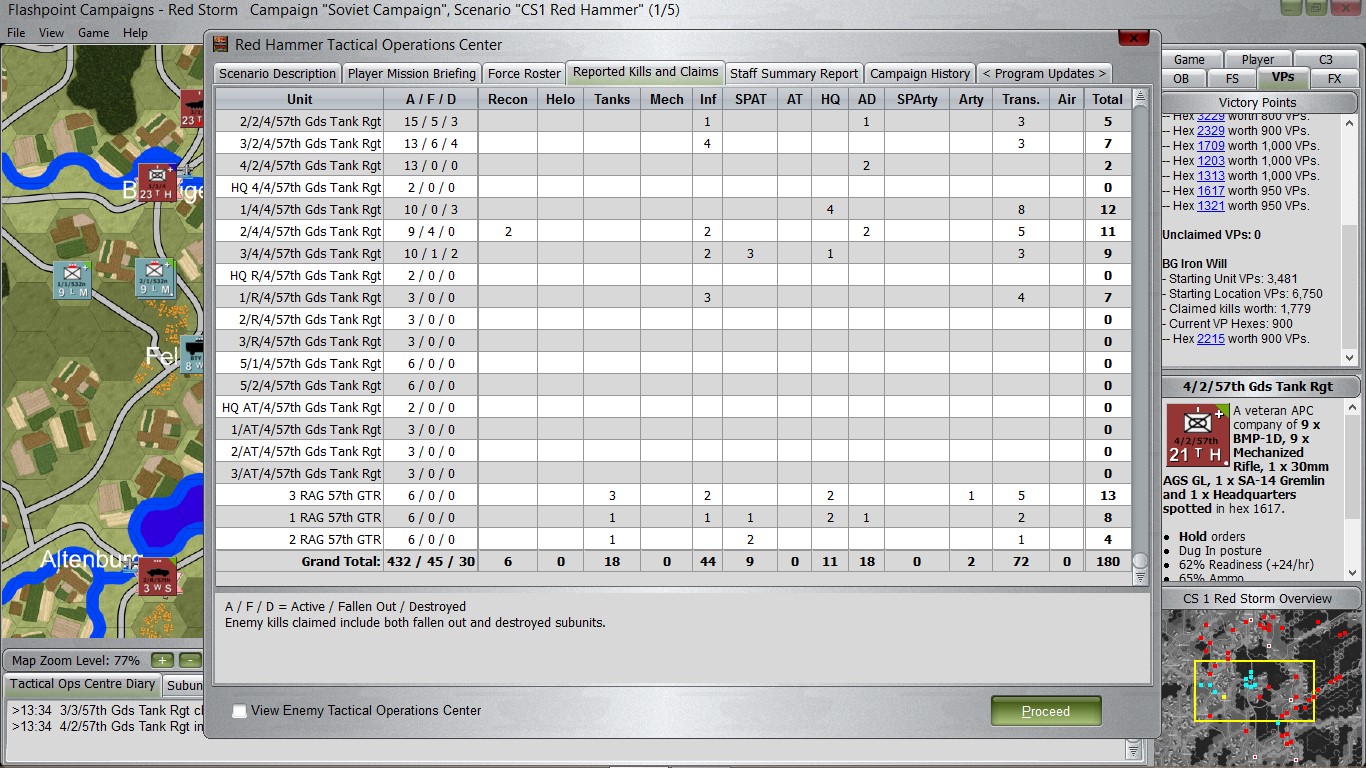Sort by the Unit column header
The width and height of the screenshot is (1366, 768).
[x=300, y=99]
